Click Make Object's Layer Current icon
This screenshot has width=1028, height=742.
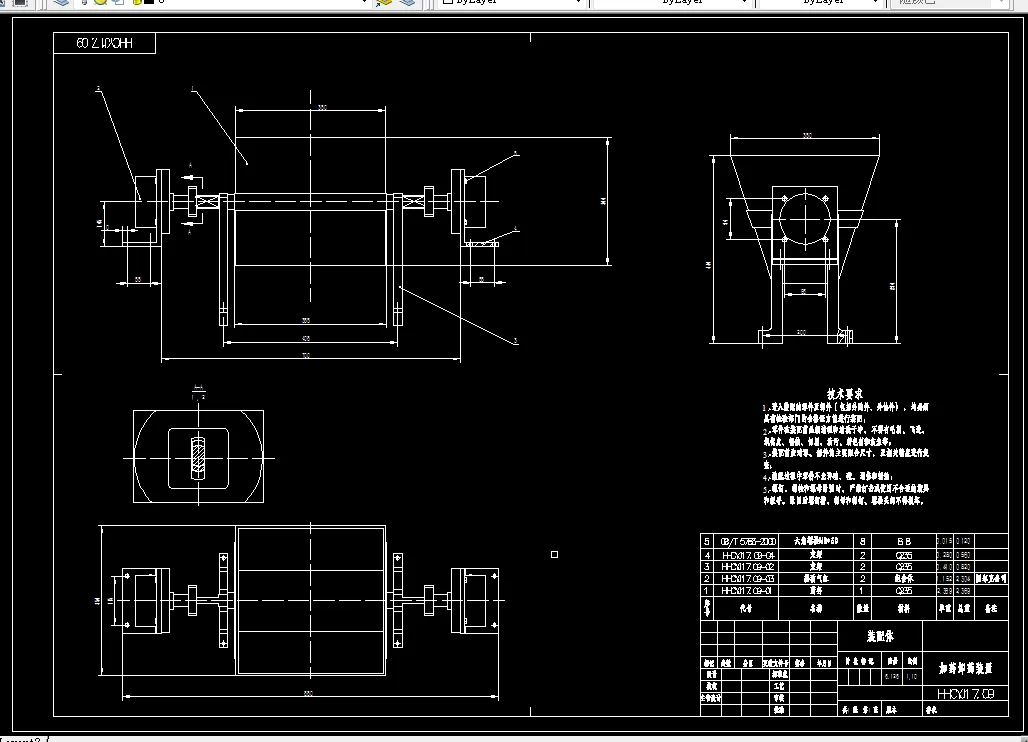click(x=384, y=2)
